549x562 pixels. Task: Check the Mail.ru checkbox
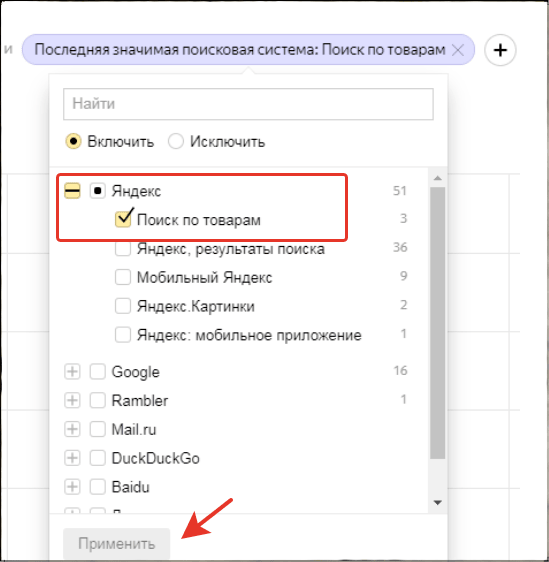pyautogui.click(x=97, y=429)
